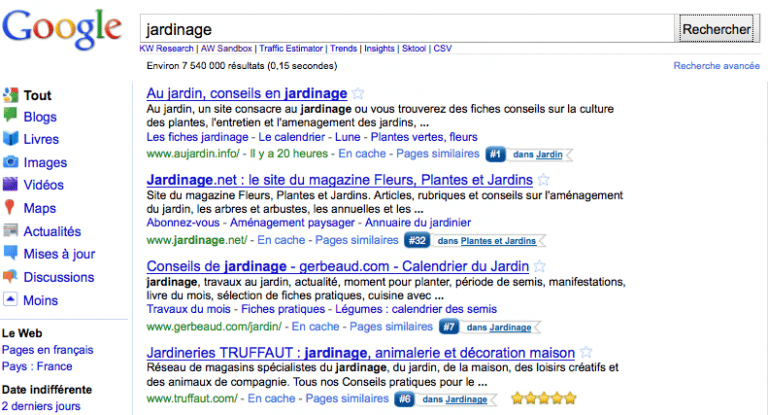768x415 pixels.
Task: Click the Maps pin icon
Action: [9, 207]
